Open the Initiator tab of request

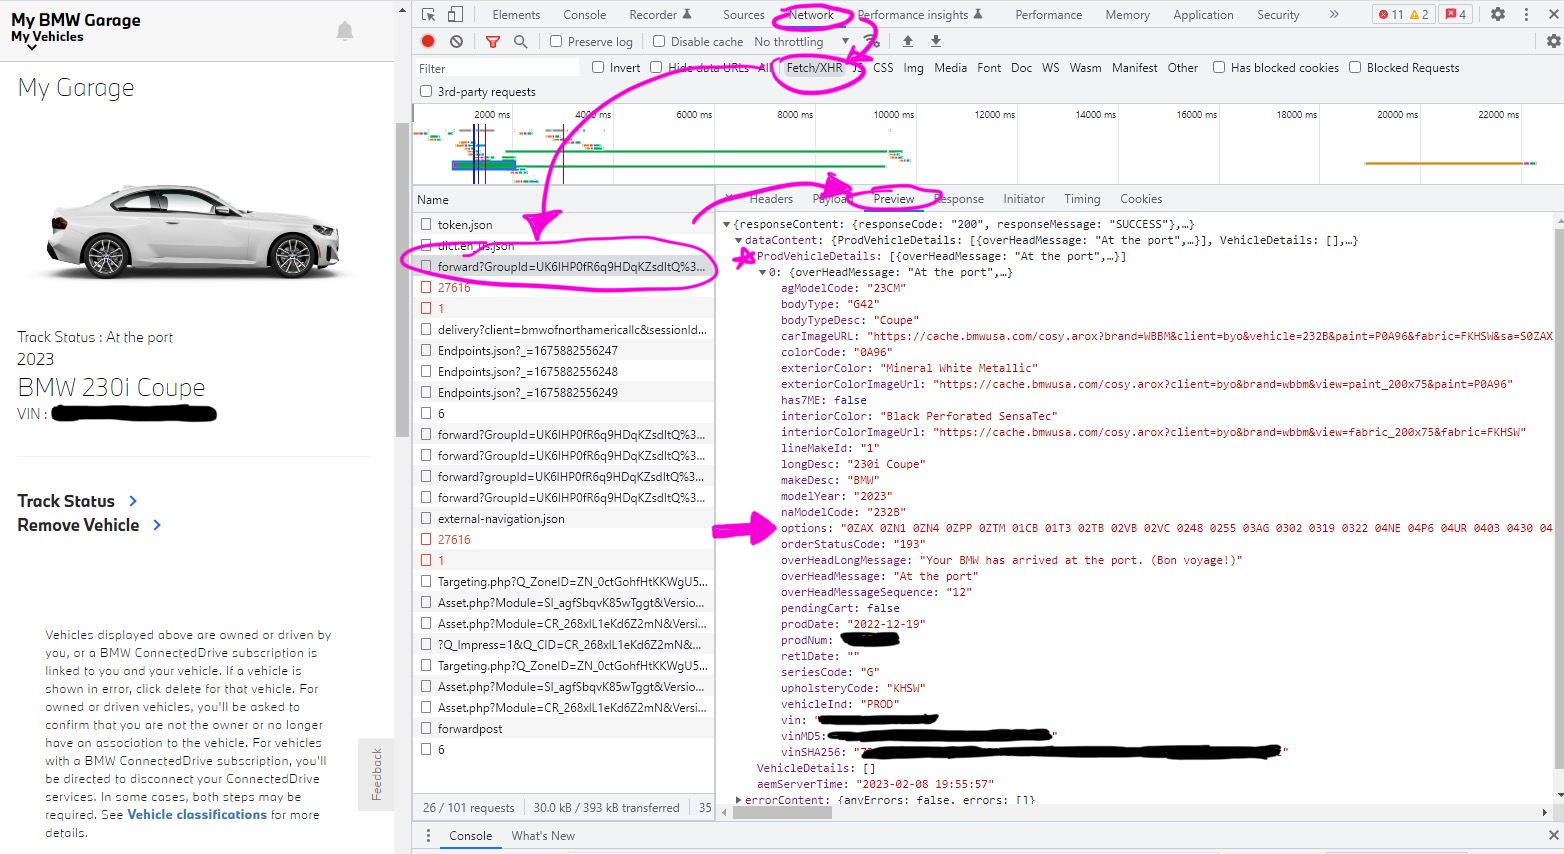[x=1024, y=199]
